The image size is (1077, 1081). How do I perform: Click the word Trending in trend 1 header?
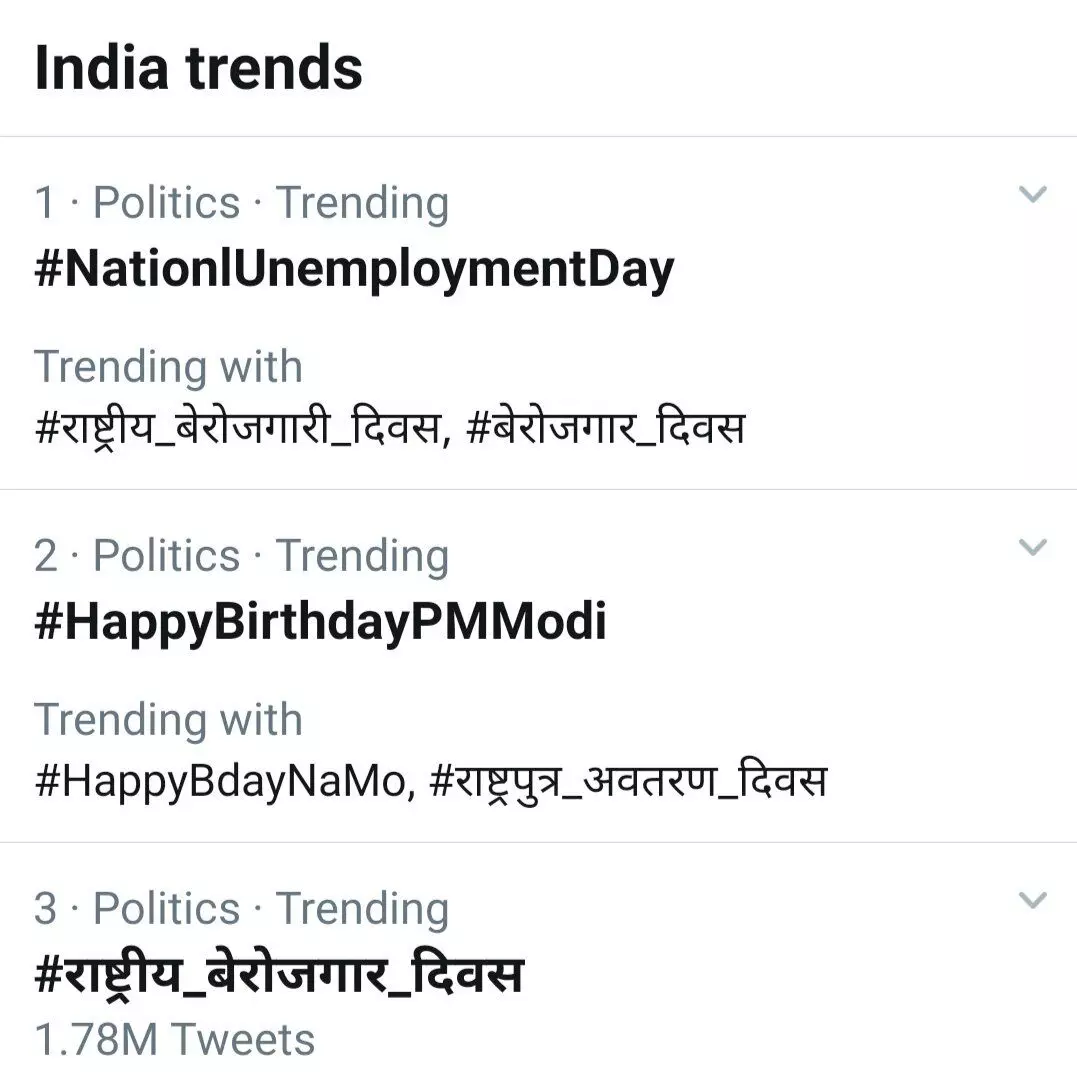click(x=362, y=203)
